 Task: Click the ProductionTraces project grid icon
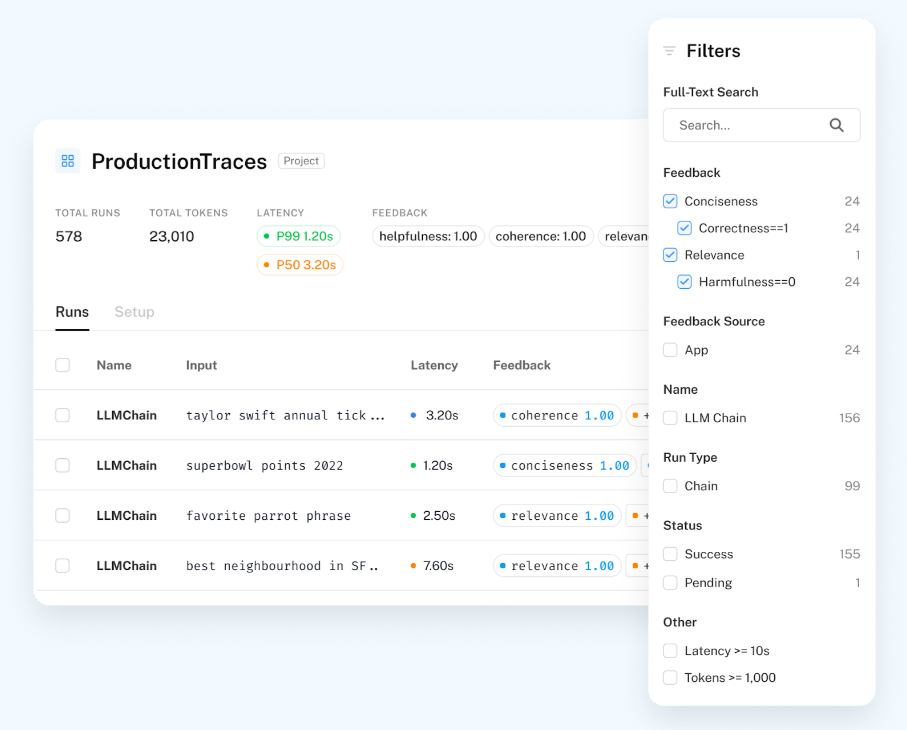pyautogui.click(x=68, y=161)
